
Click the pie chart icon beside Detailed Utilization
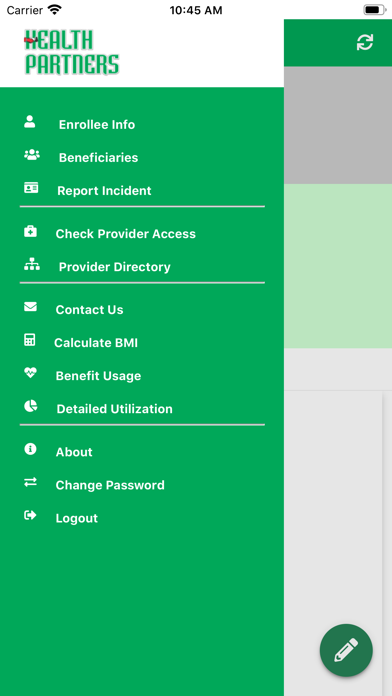(x=31, y=406)
